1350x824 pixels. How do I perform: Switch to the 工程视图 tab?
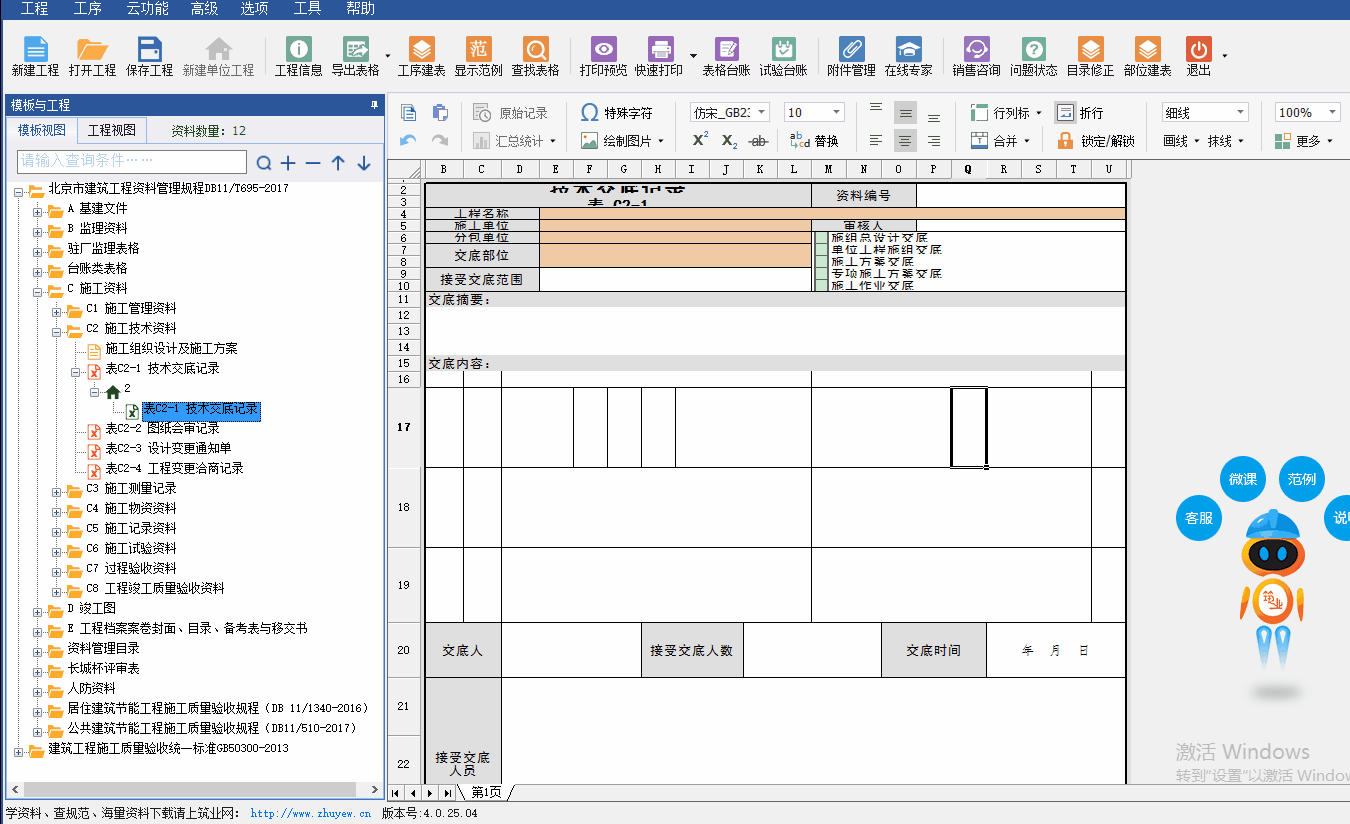111,130
